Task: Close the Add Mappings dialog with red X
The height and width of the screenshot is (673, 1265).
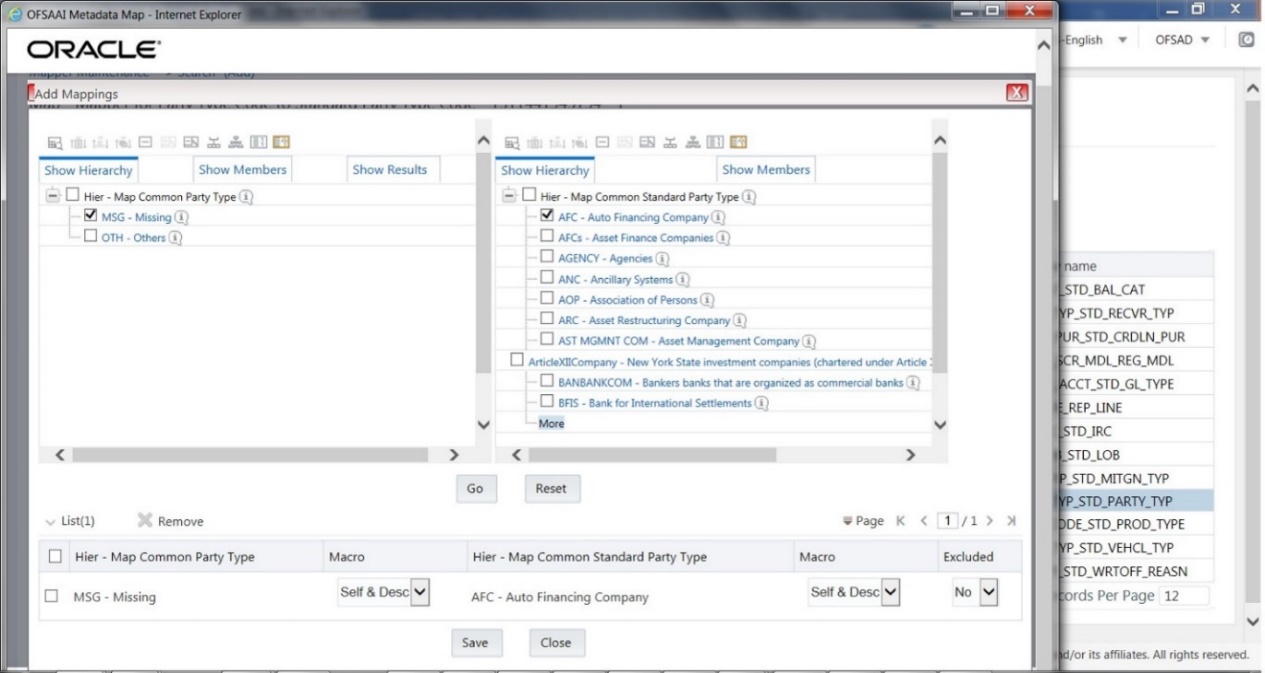Action: tap(1017, 93)
